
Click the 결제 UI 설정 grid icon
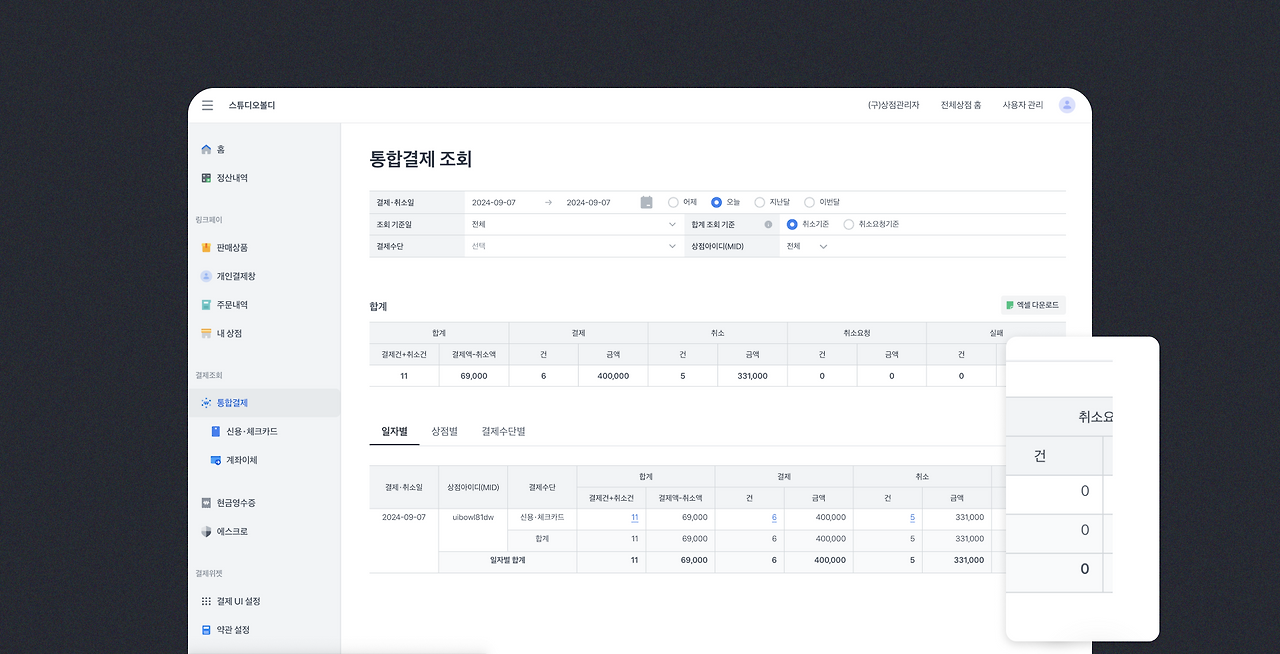tap(206, 601)
